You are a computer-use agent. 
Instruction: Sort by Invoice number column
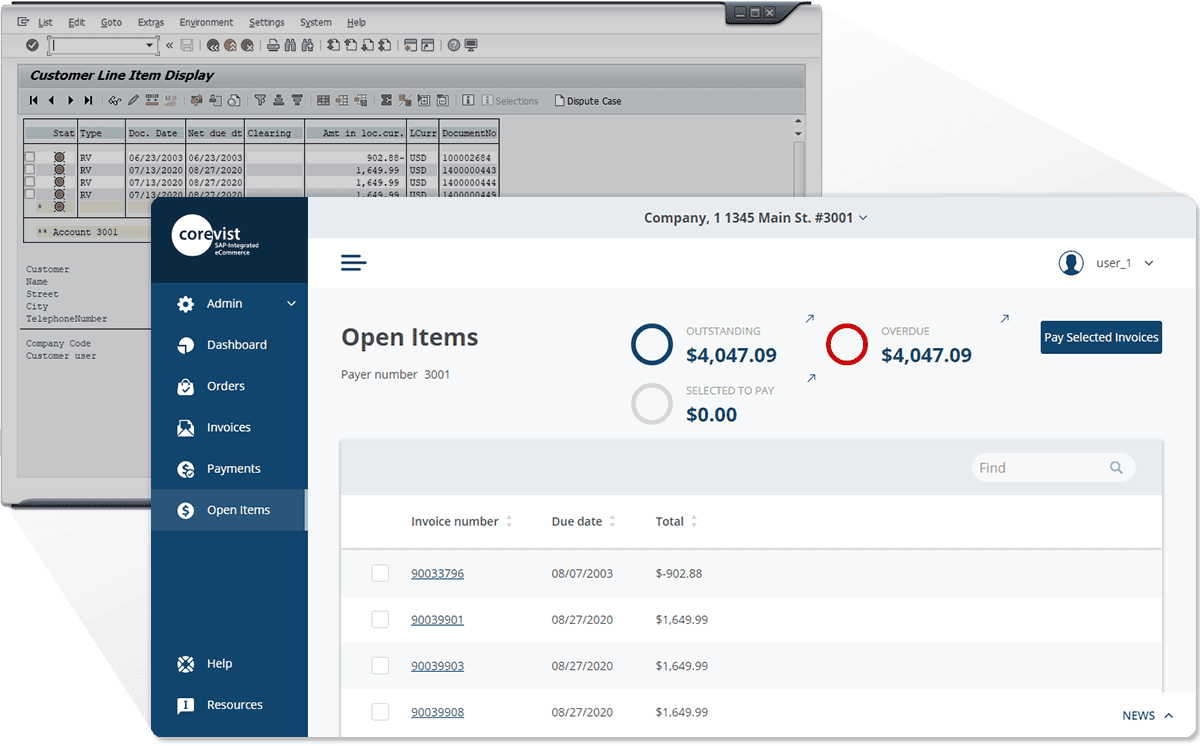pyautogui.click(x=461, y=521)
